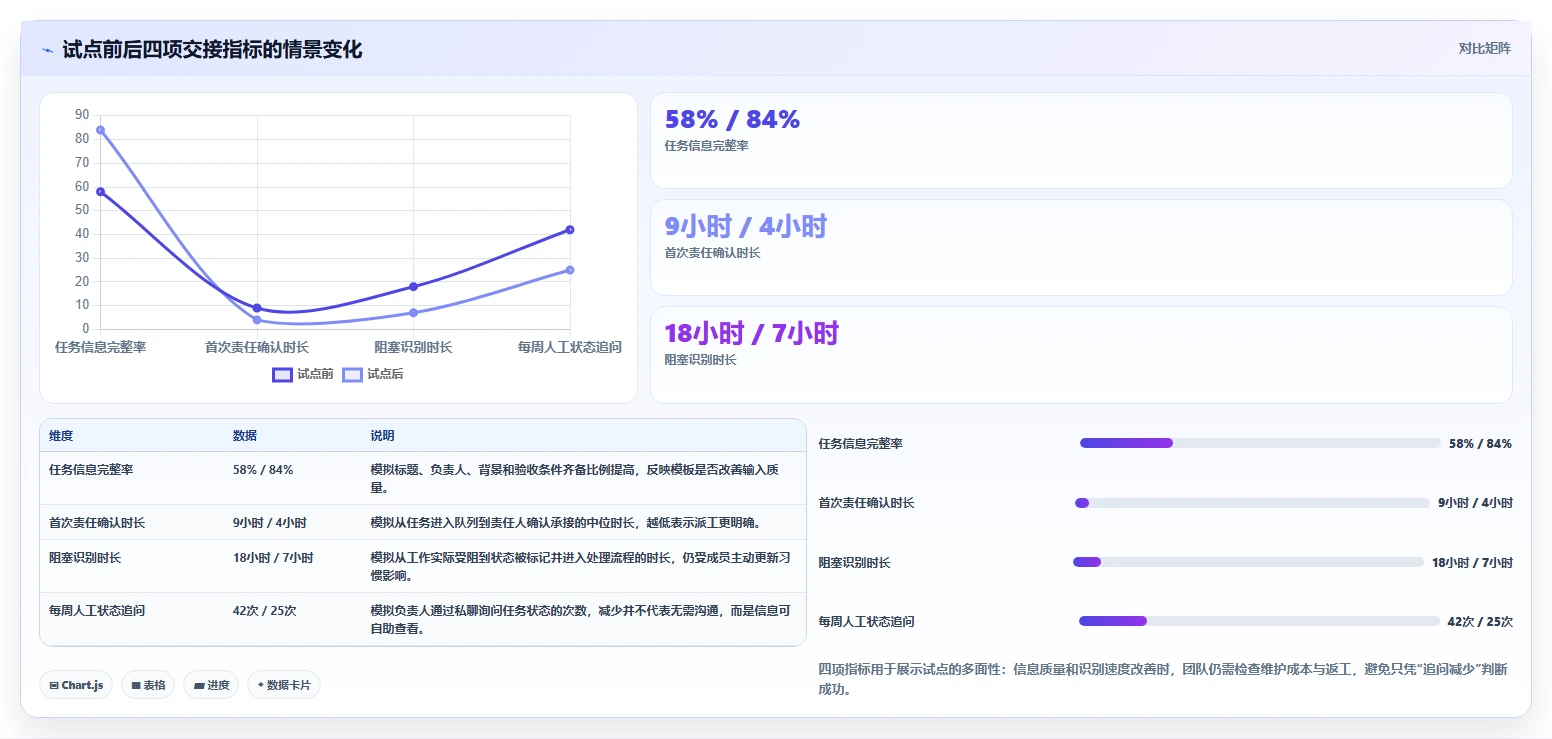Click the 试点后 point at 阻塞识别时长
Screen dimensions: 1552x739
pos(413,313)
